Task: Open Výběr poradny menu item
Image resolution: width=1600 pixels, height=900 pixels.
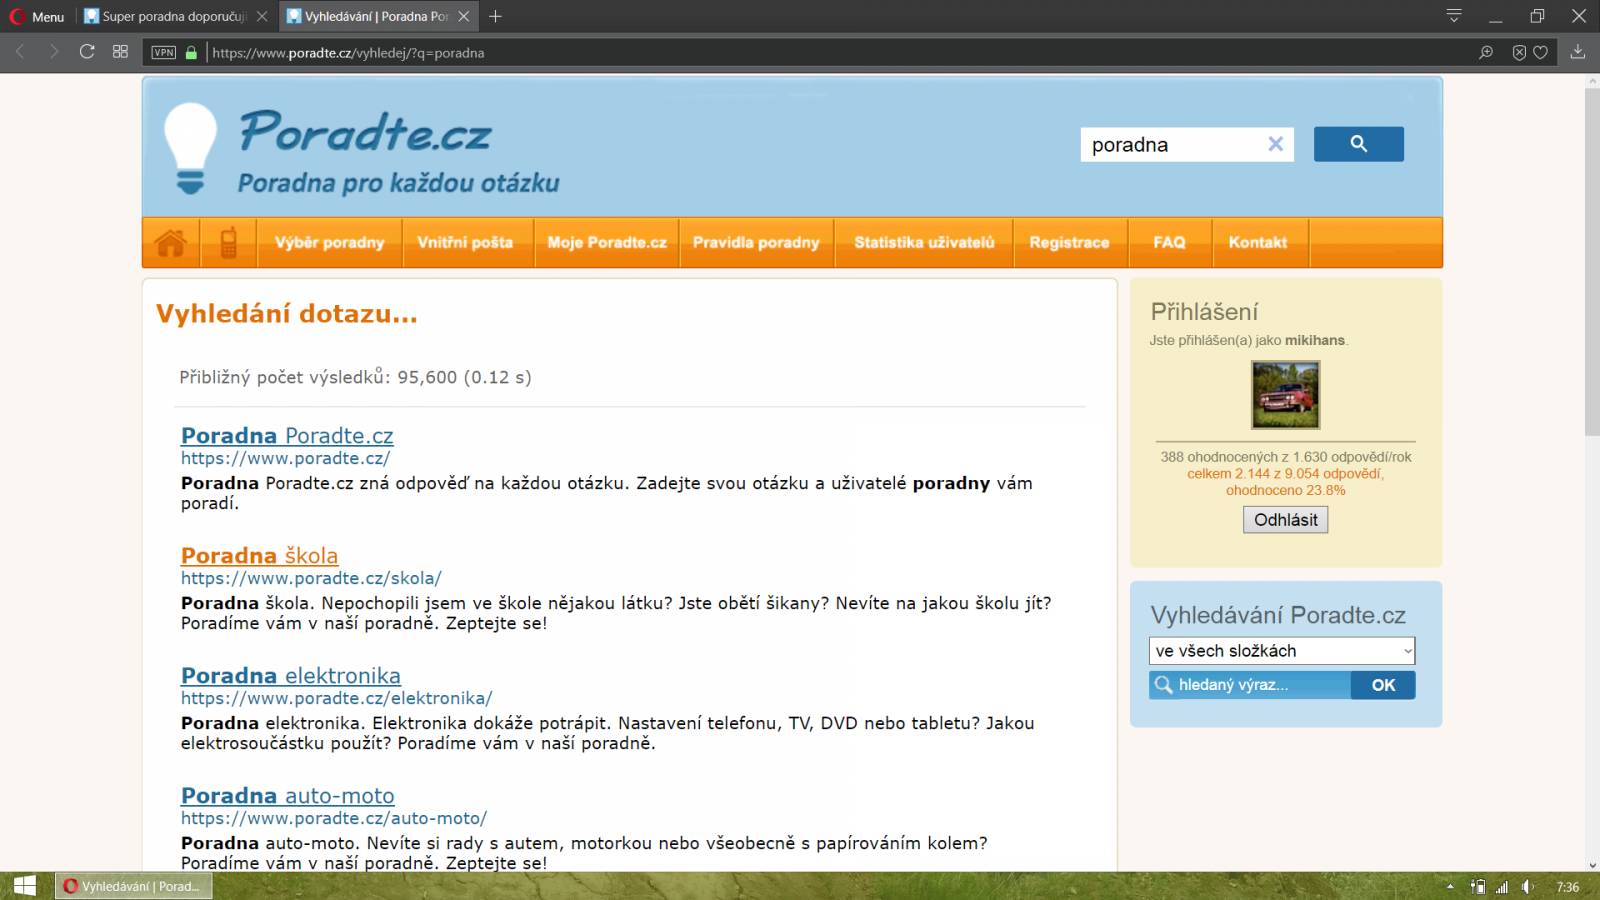Action: 330,242
